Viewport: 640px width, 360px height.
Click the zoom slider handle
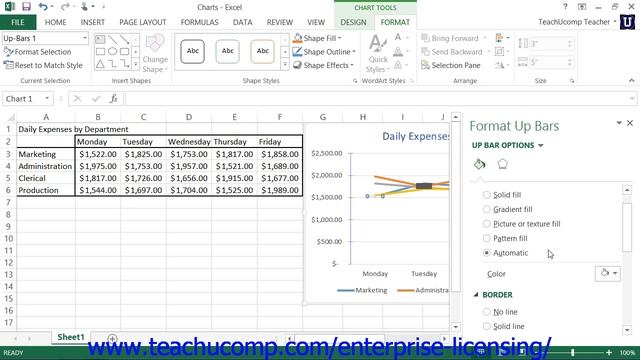click(573, 352)
